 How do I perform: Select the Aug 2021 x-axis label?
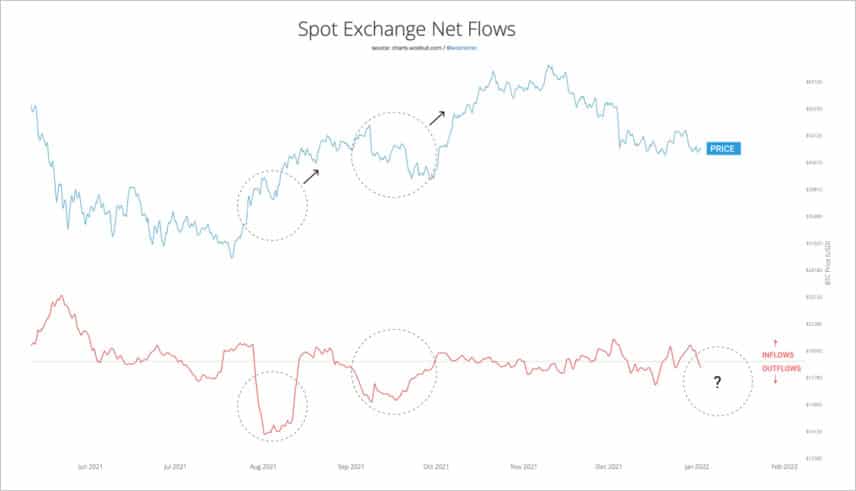[263, 466]
